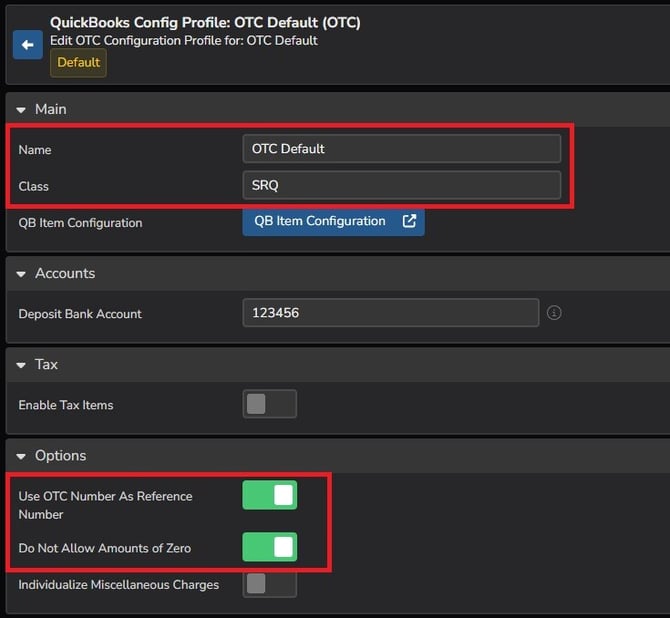The width and height of the screenshot is (670, 618).
Task: Click the info icon beside Deposit Bank Account
Action: 554,313
